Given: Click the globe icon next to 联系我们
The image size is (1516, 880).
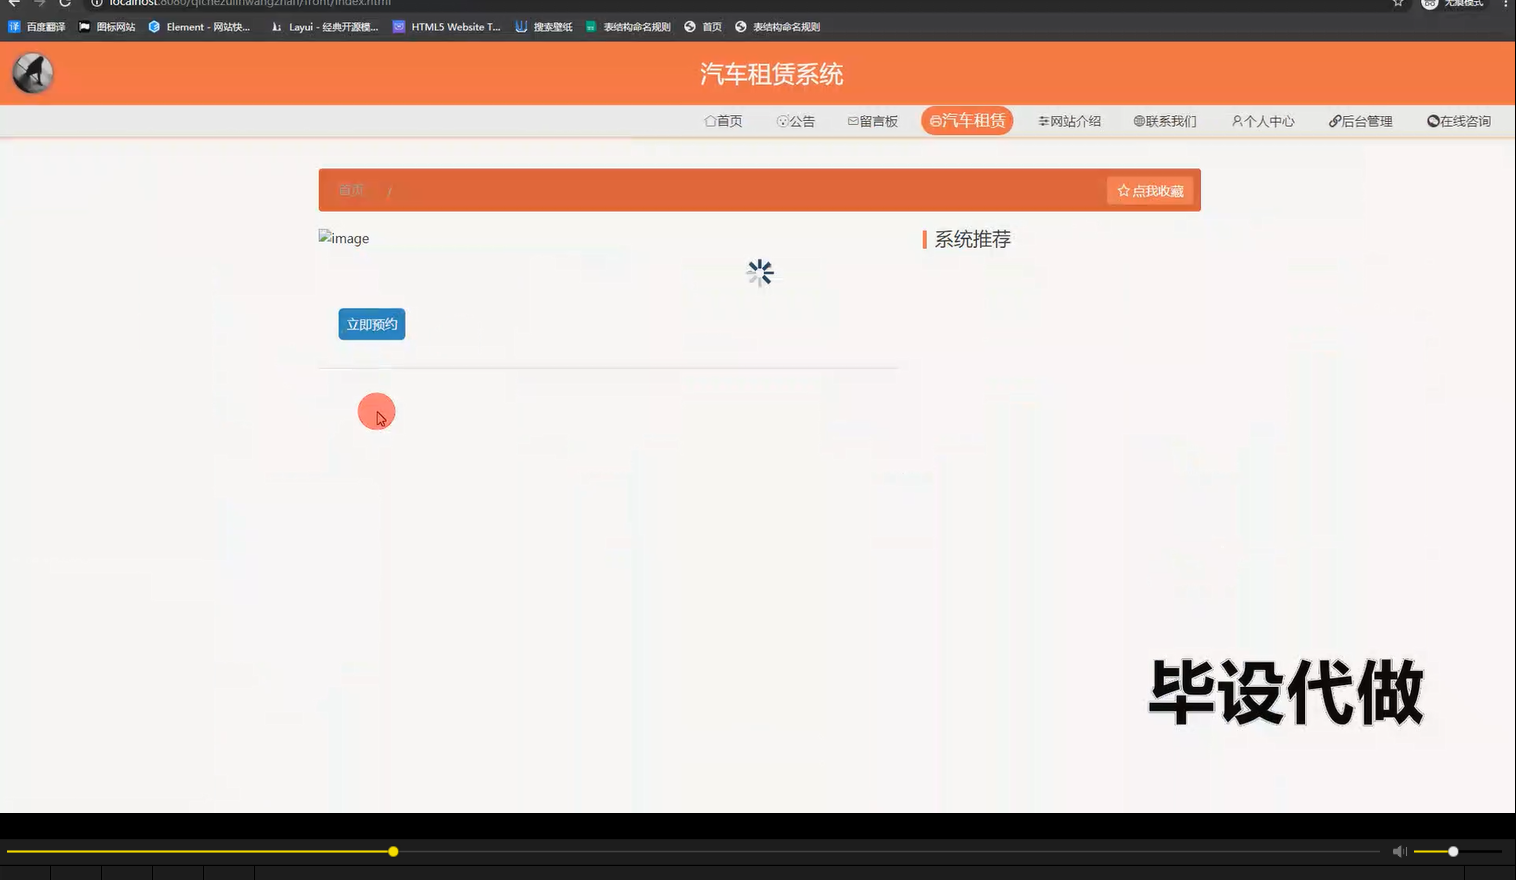Looking at the screenshot, I should pos(1137,120).
